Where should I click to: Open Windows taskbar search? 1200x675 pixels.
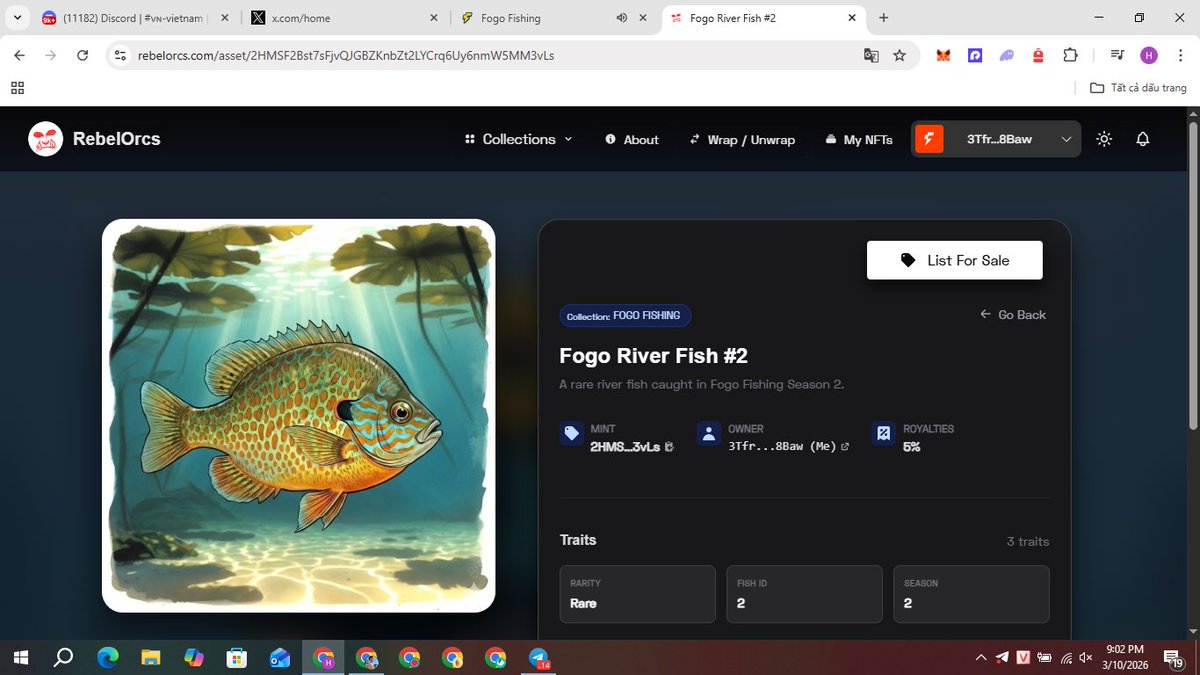pyautogui.click(x=63, y=657)
